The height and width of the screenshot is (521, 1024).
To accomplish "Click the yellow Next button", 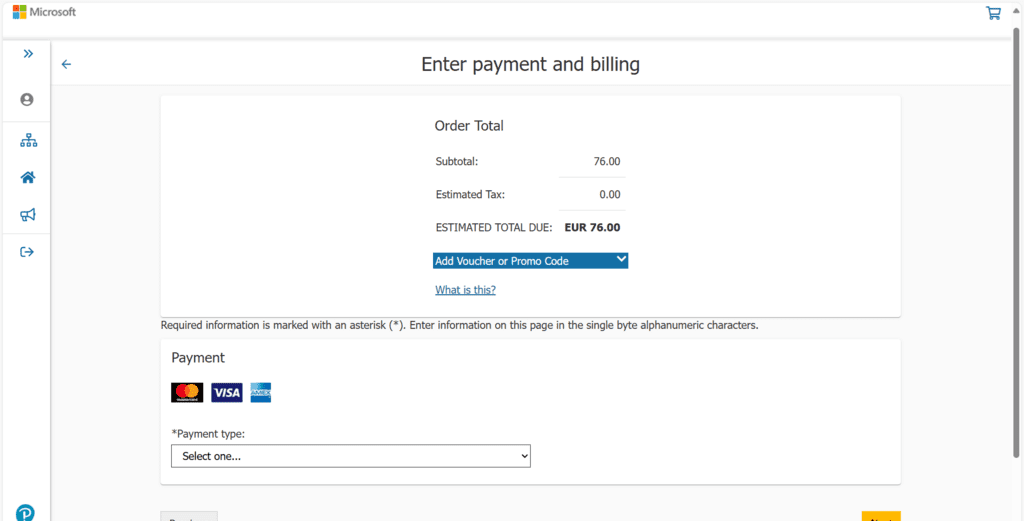I will coord(880,517).
